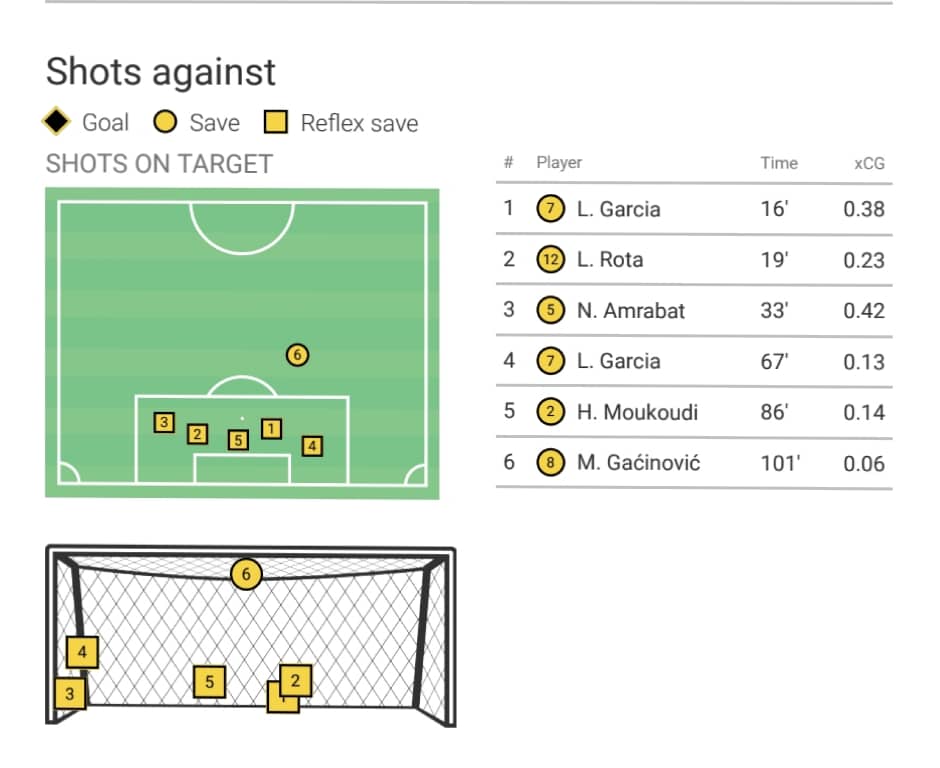The height and width of the screenshot is (768, 940).
Task: Select square marker 4 in the goal frame
Action: coord(82,653)
